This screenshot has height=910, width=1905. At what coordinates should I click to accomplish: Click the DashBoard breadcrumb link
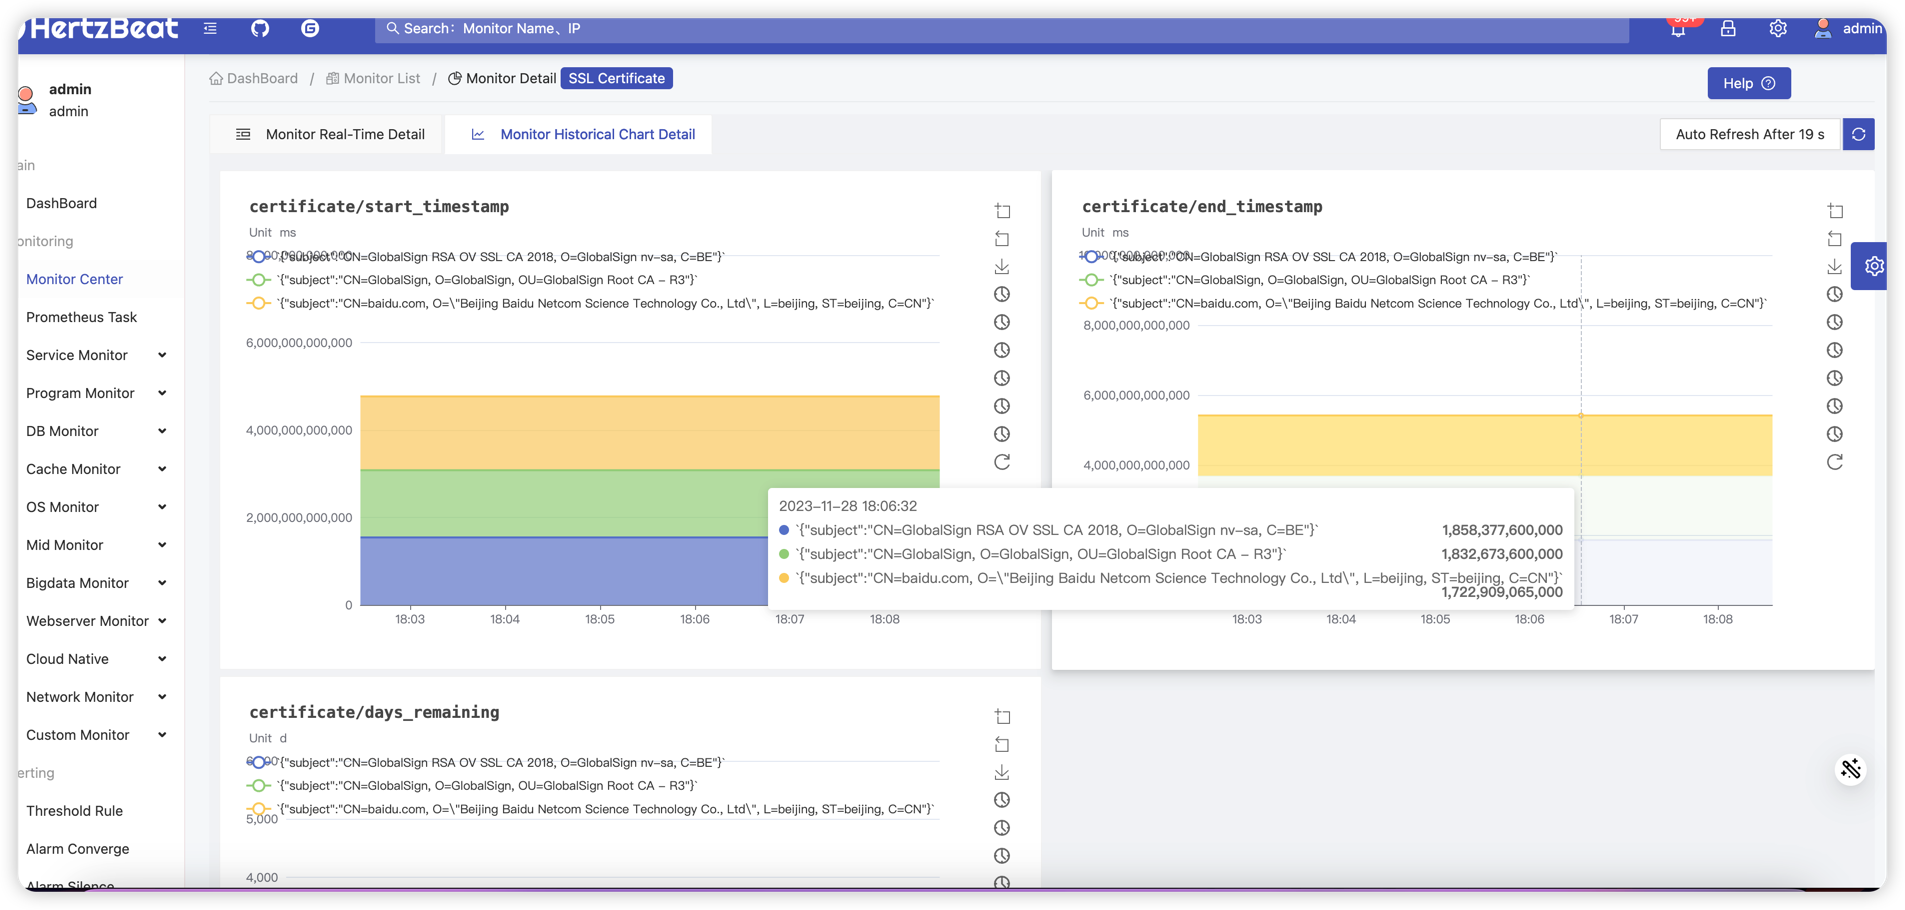point(254,78)
